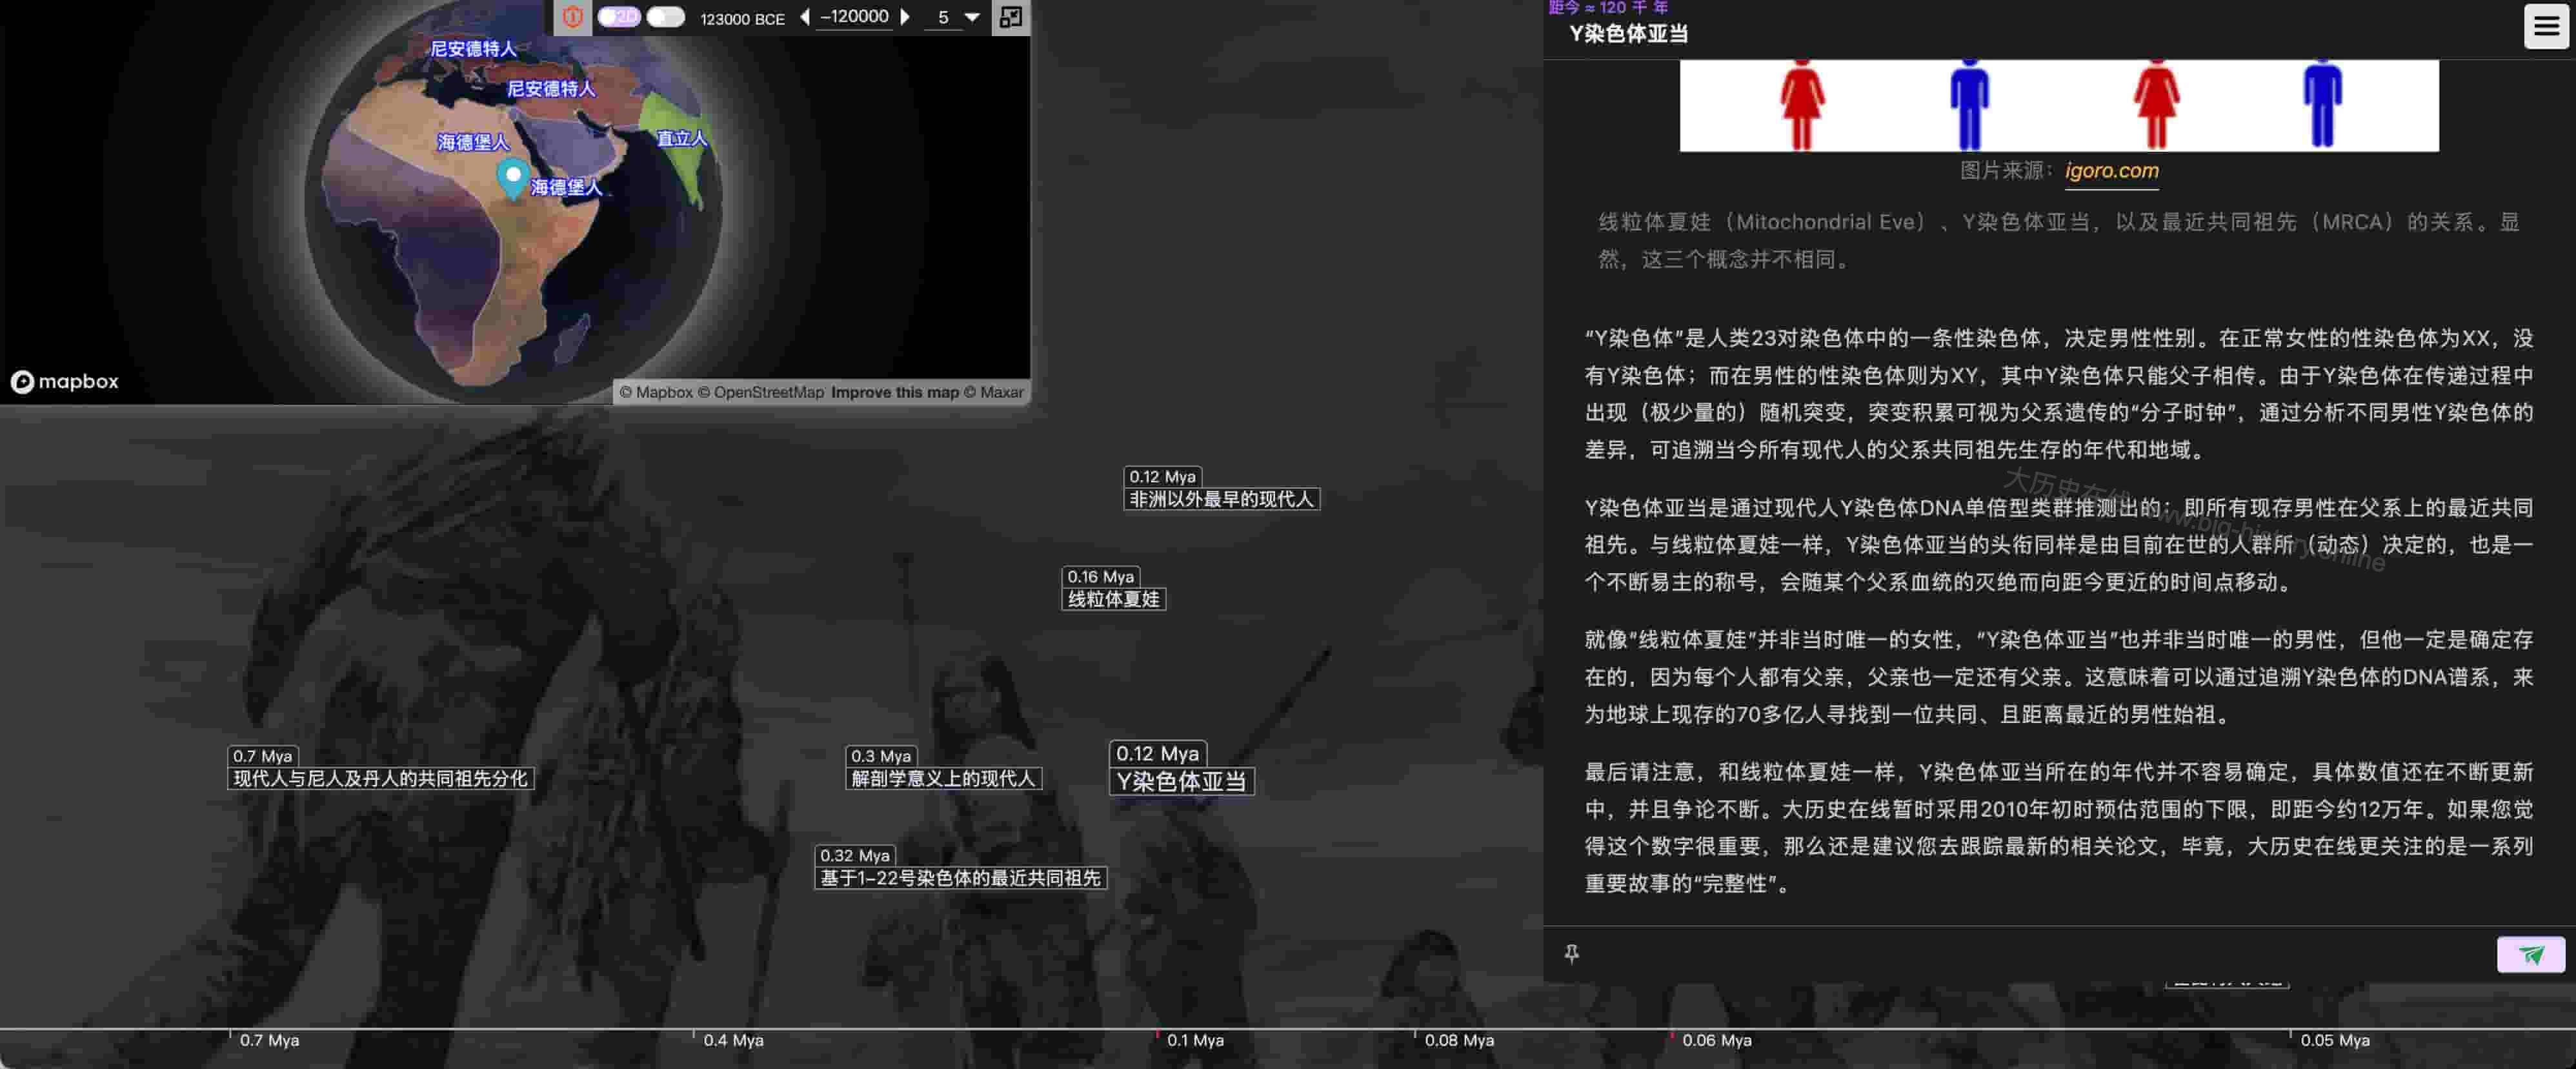Toggle the 2D map mode switch

point(618,17)
